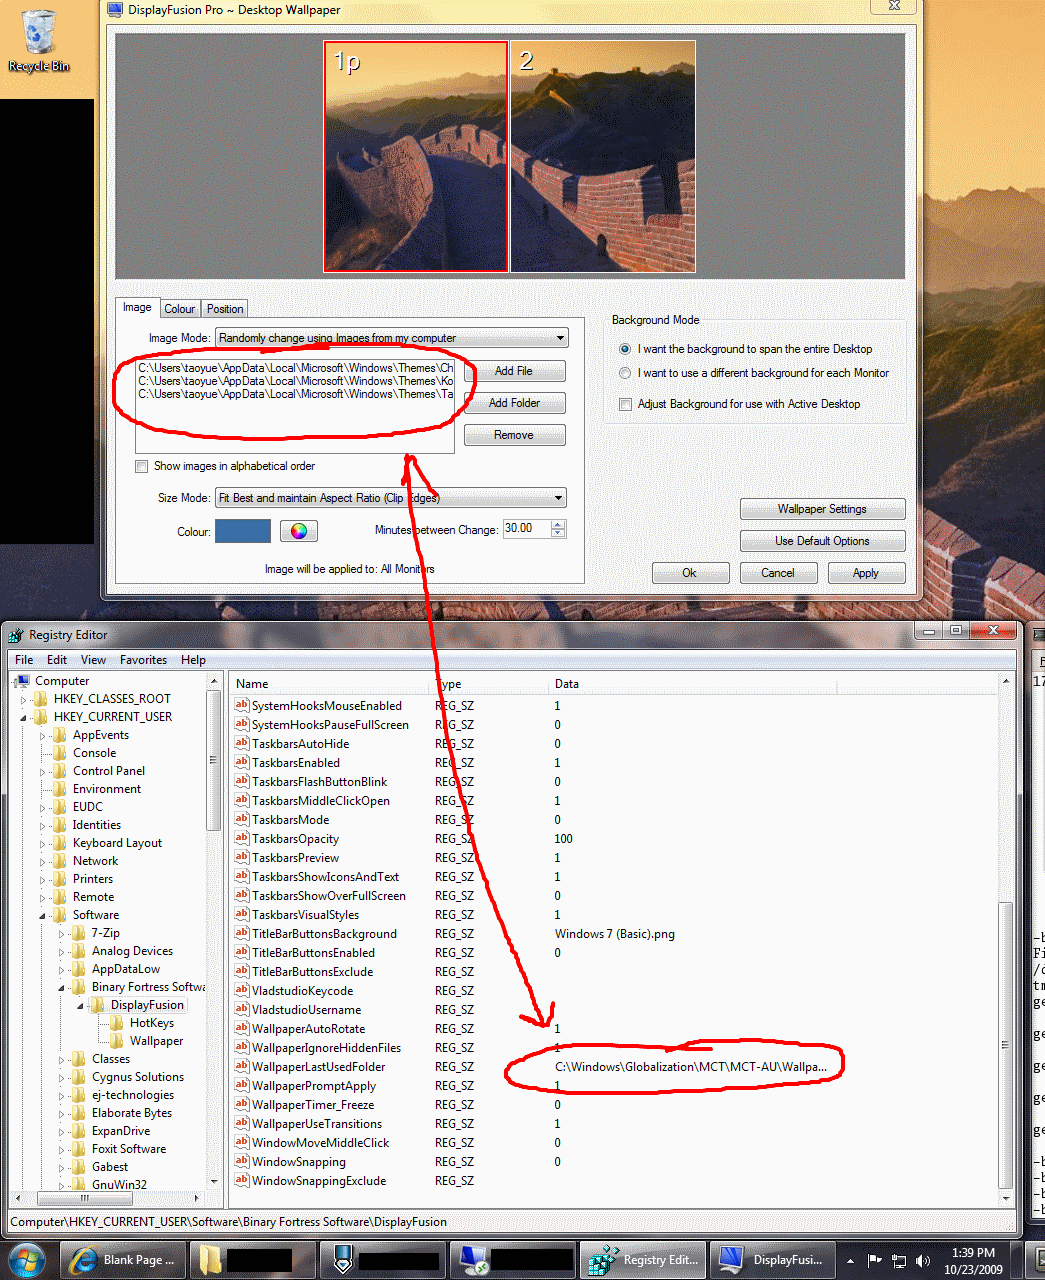Open the Recycle Bin desktop icon
Viewport: 1045px width, 1280px height.
click(x=38, y=40)
